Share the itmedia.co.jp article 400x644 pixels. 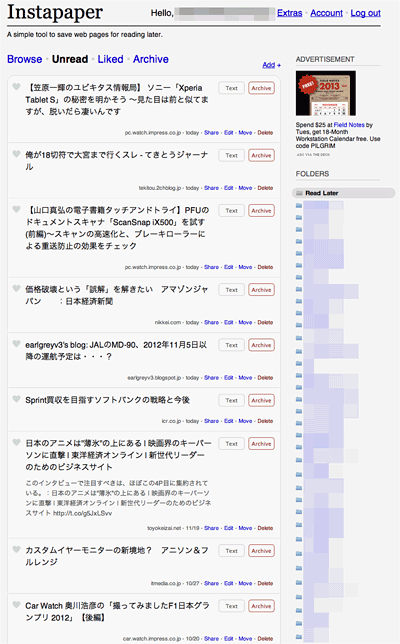(211, 584)
